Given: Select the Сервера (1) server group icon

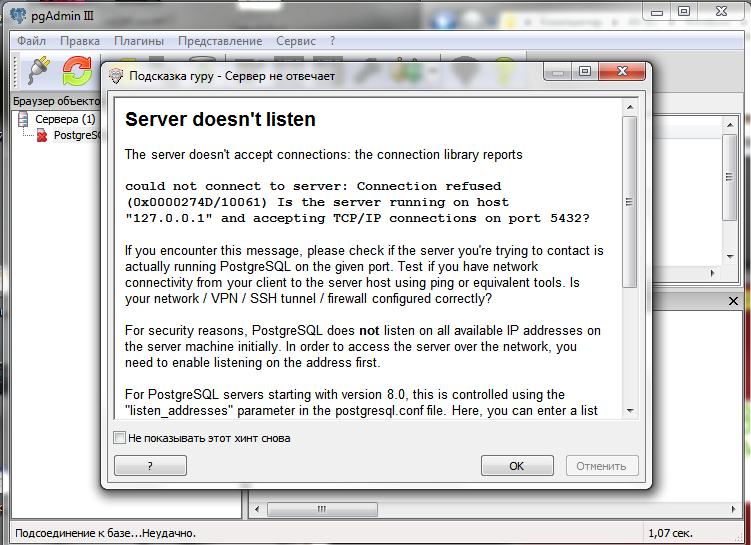Looking at the screenshot, I should (x=23, y=119).
